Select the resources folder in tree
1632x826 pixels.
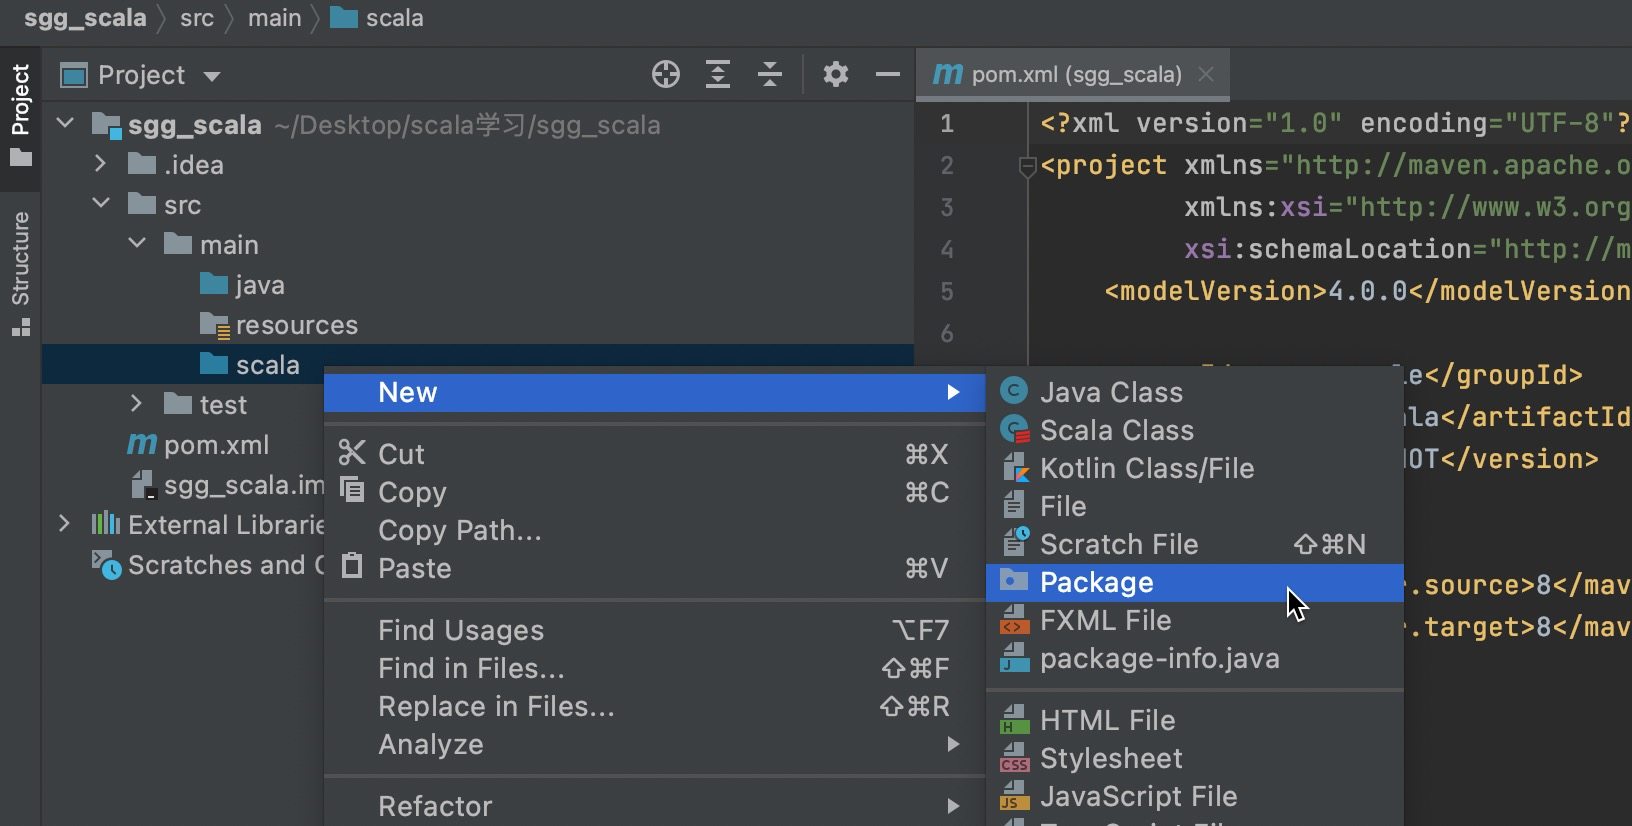click(278, 325)
